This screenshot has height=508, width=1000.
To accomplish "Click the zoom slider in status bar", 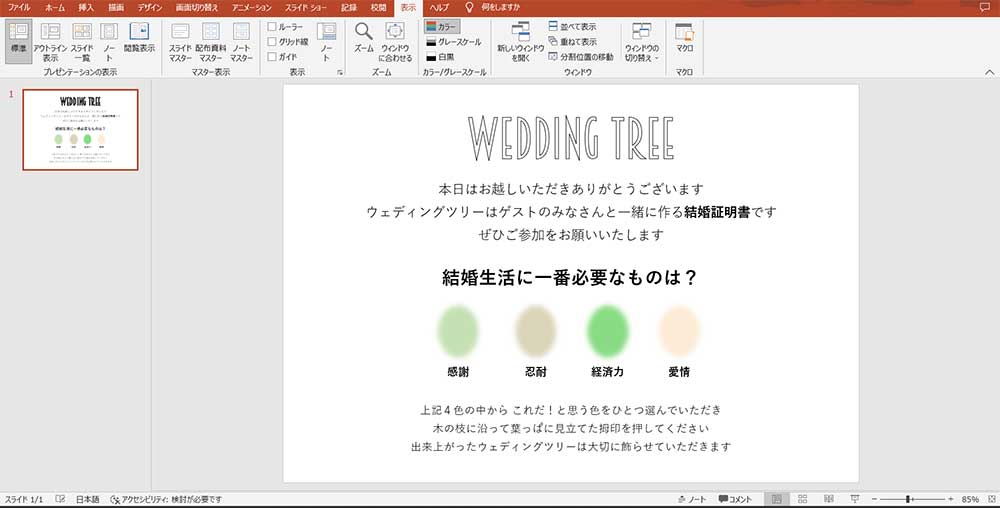I will [908, 498].
